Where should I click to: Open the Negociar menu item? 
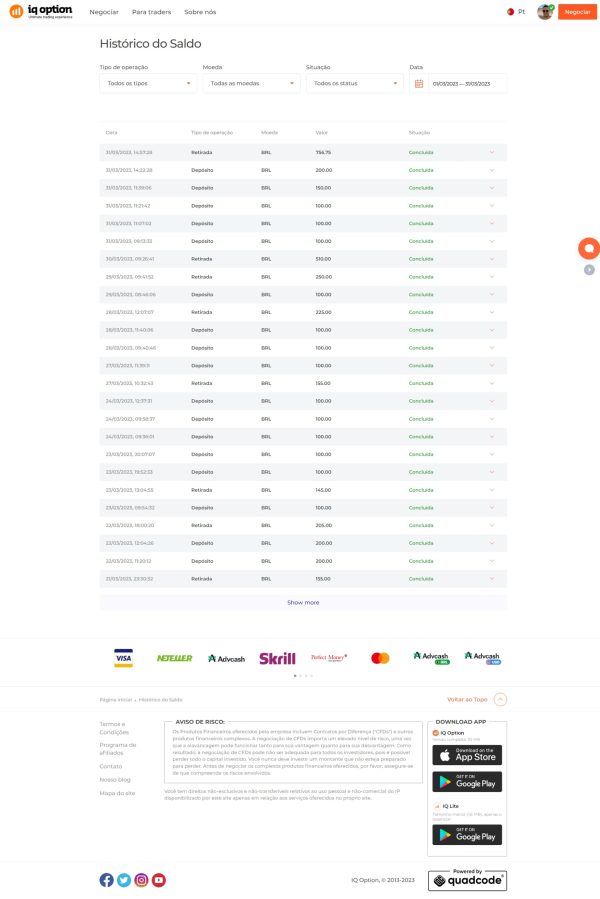point(104,12)
